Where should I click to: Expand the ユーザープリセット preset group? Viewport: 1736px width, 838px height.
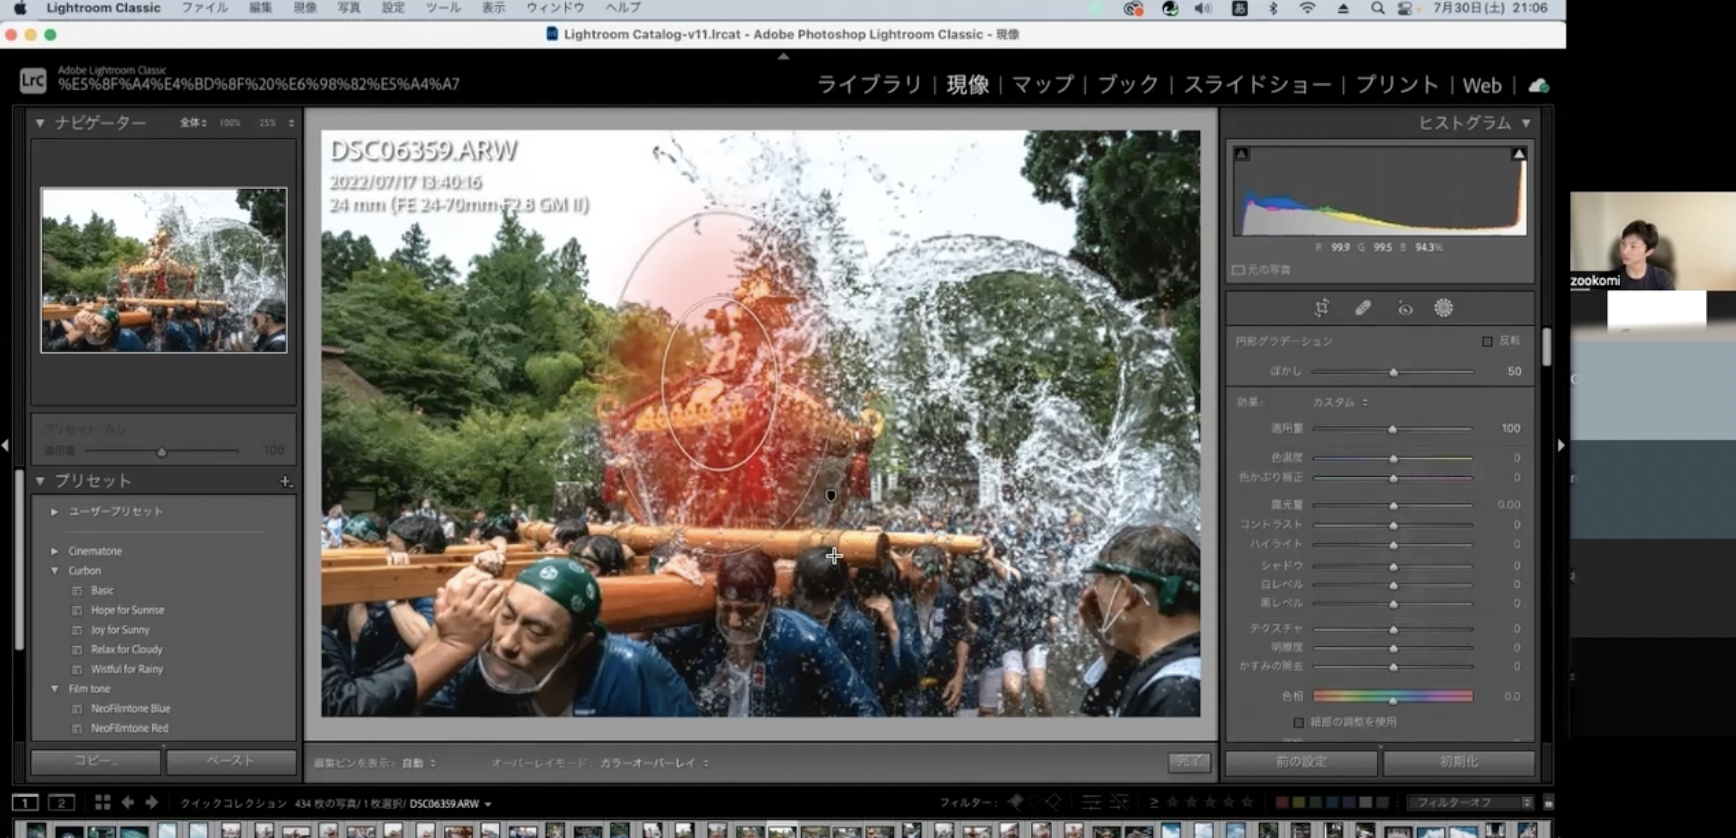[54, 511]
